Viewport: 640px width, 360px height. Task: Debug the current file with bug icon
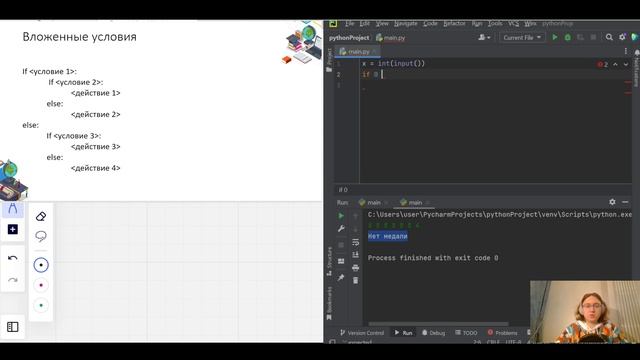tap(567, 38)
